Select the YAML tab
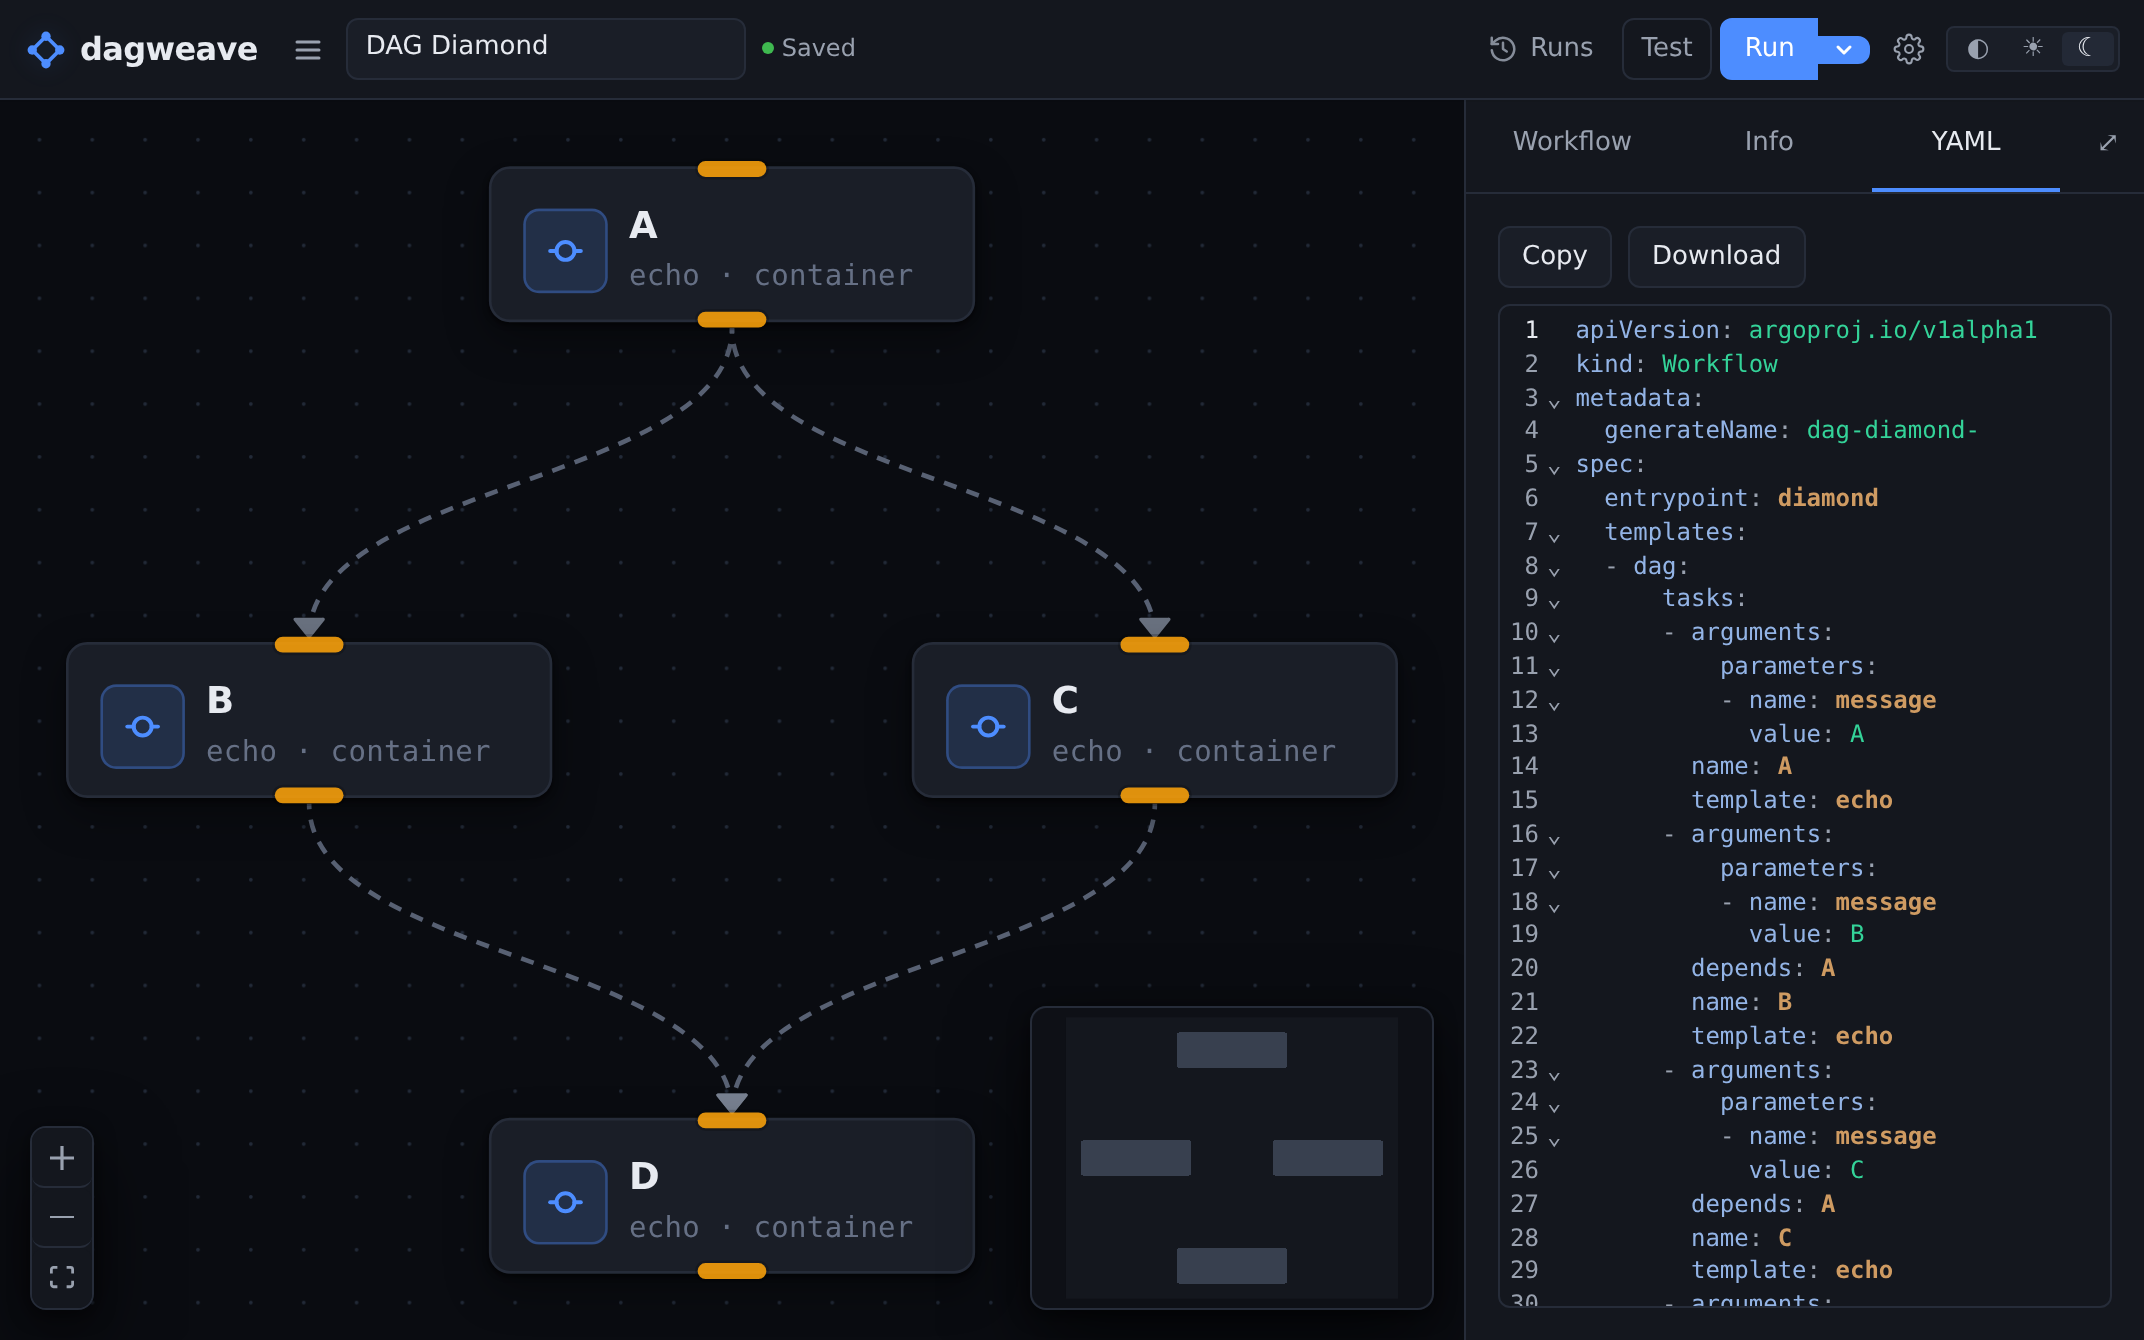 [x=1965, y=141]
